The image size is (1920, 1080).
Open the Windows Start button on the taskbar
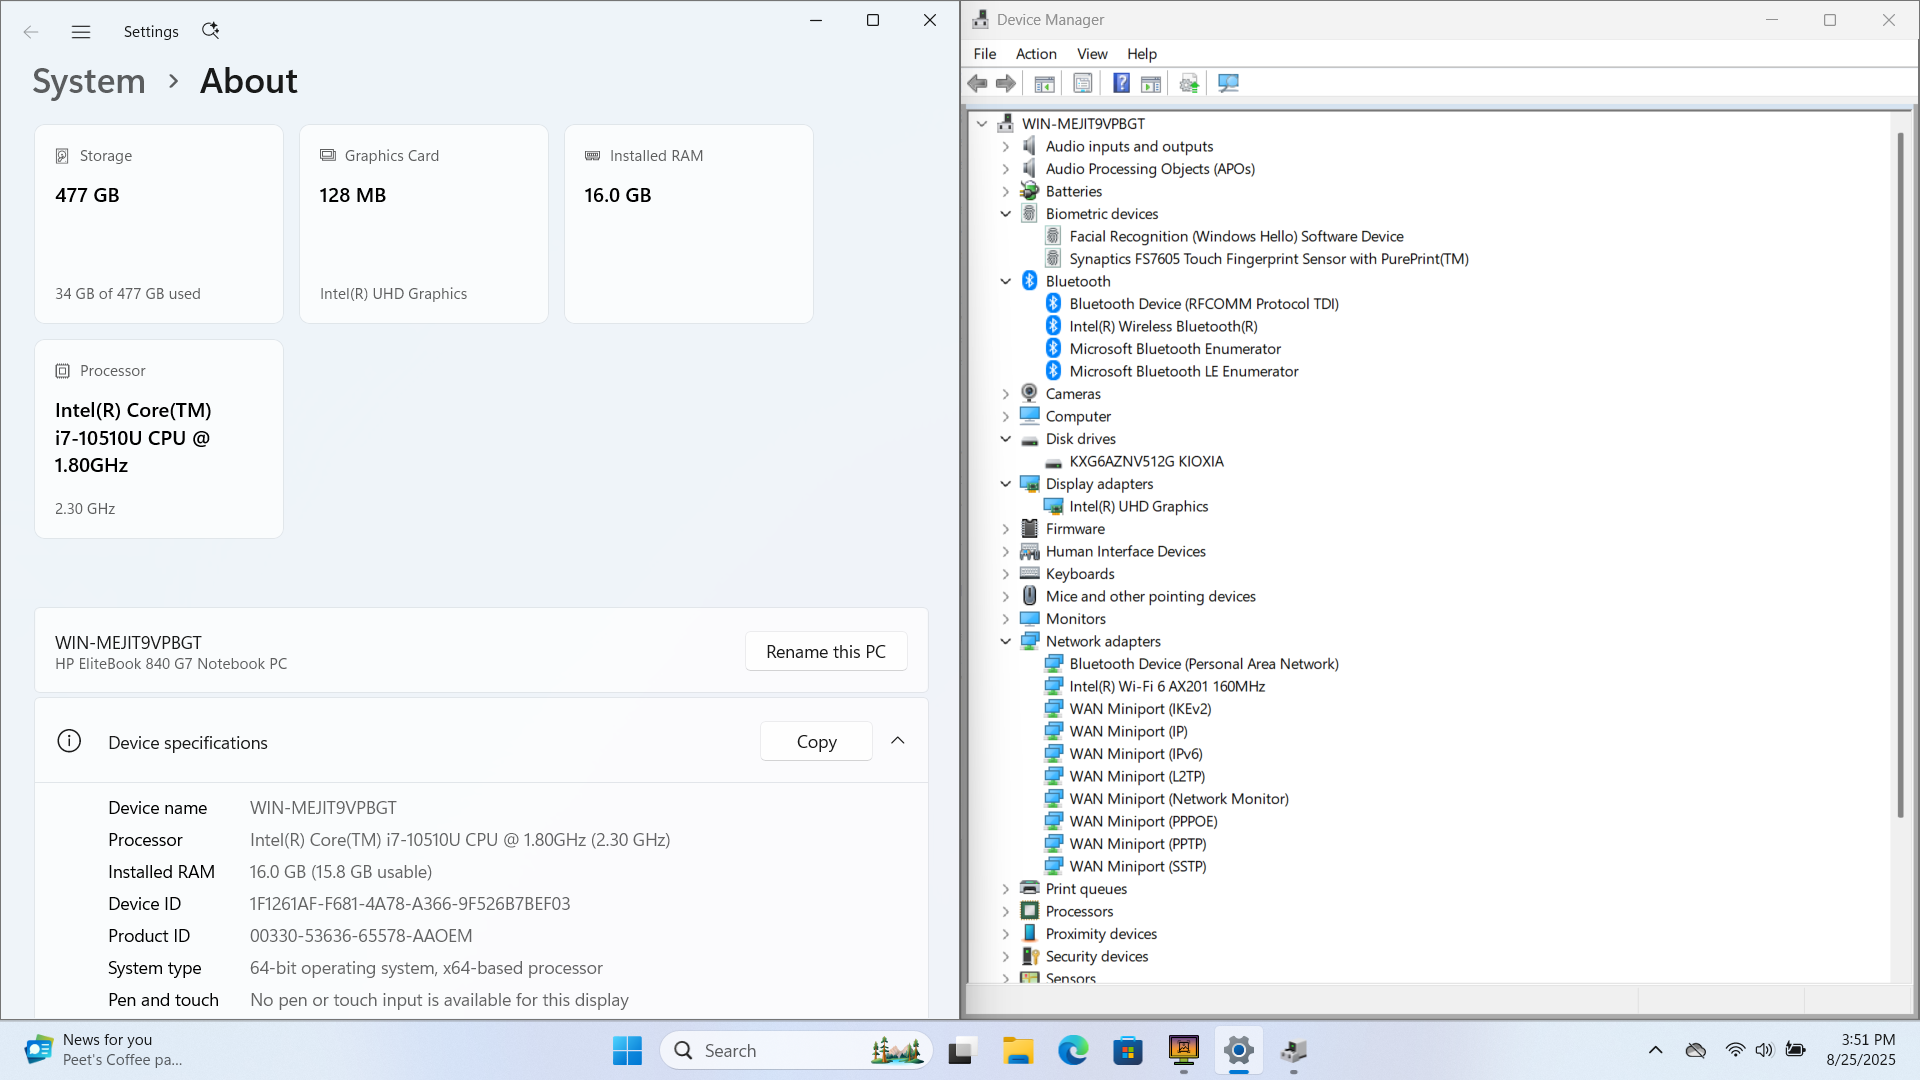click(627, 1051)
